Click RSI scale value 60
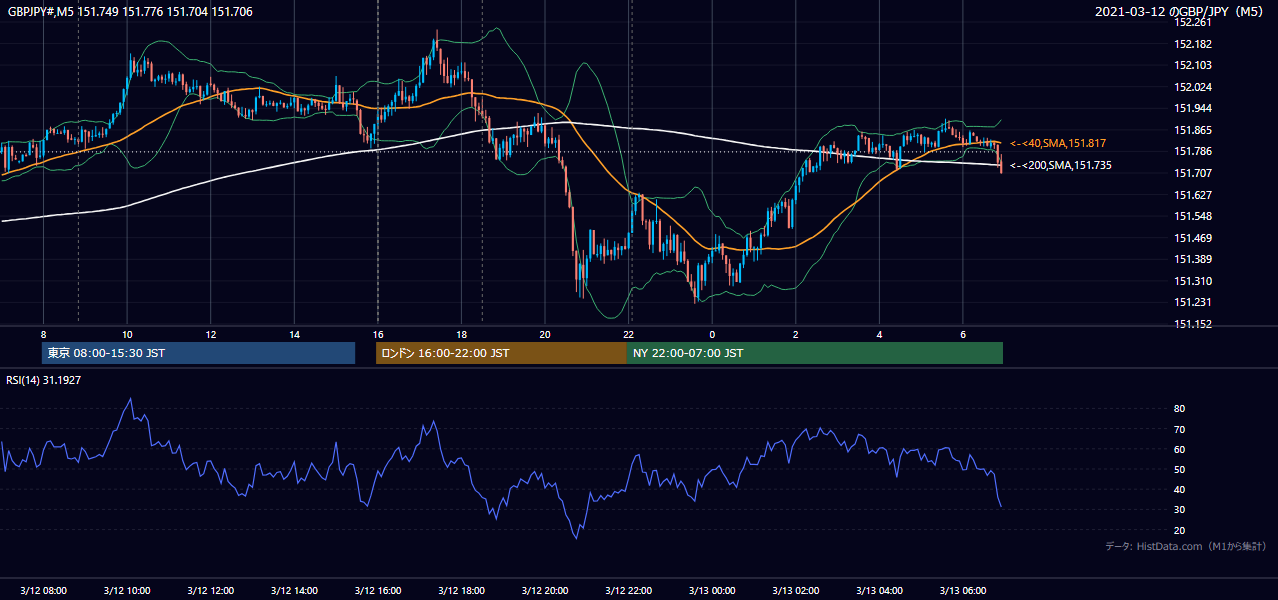Viewport: 1278px width, 600px height. pos(1179,449)
